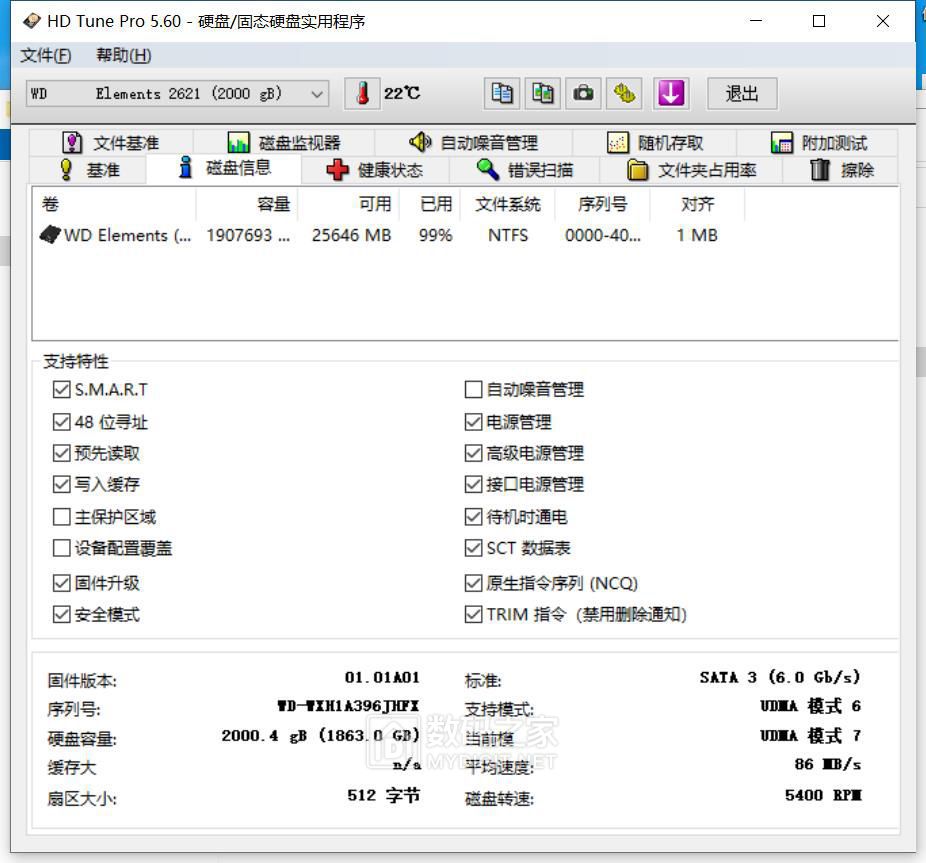Select the 磁盘信息 tab

224,168
